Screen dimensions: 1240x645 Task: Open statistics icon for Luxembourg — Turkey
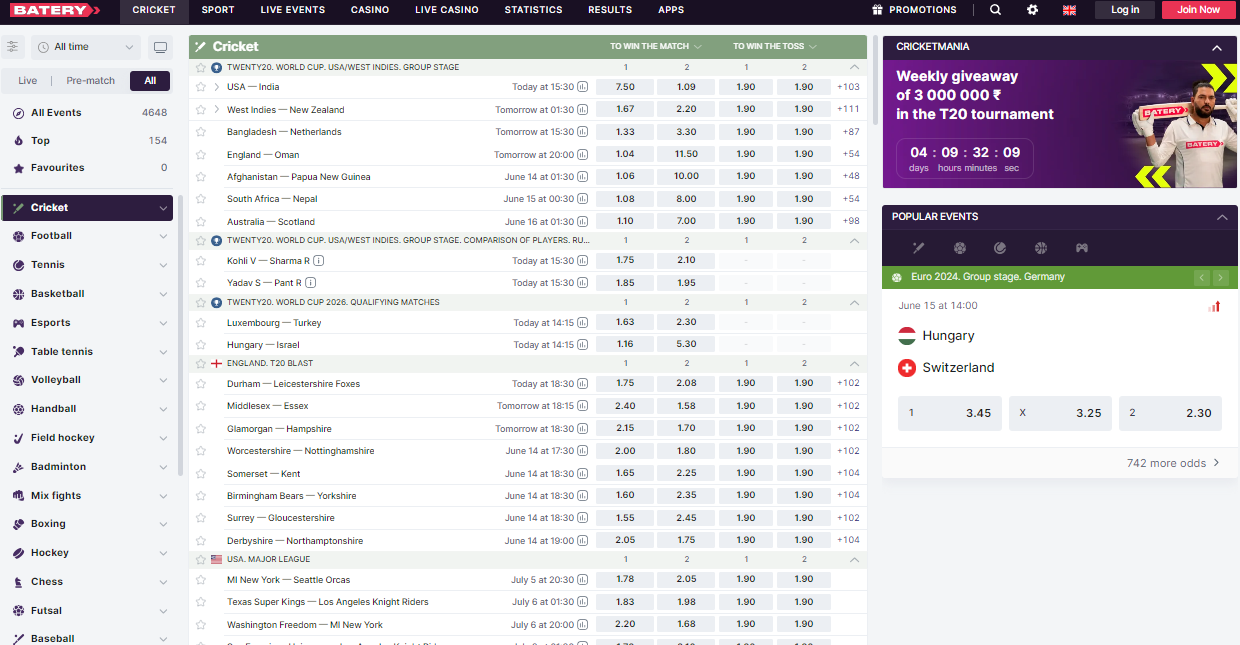(x=583, y=323)
